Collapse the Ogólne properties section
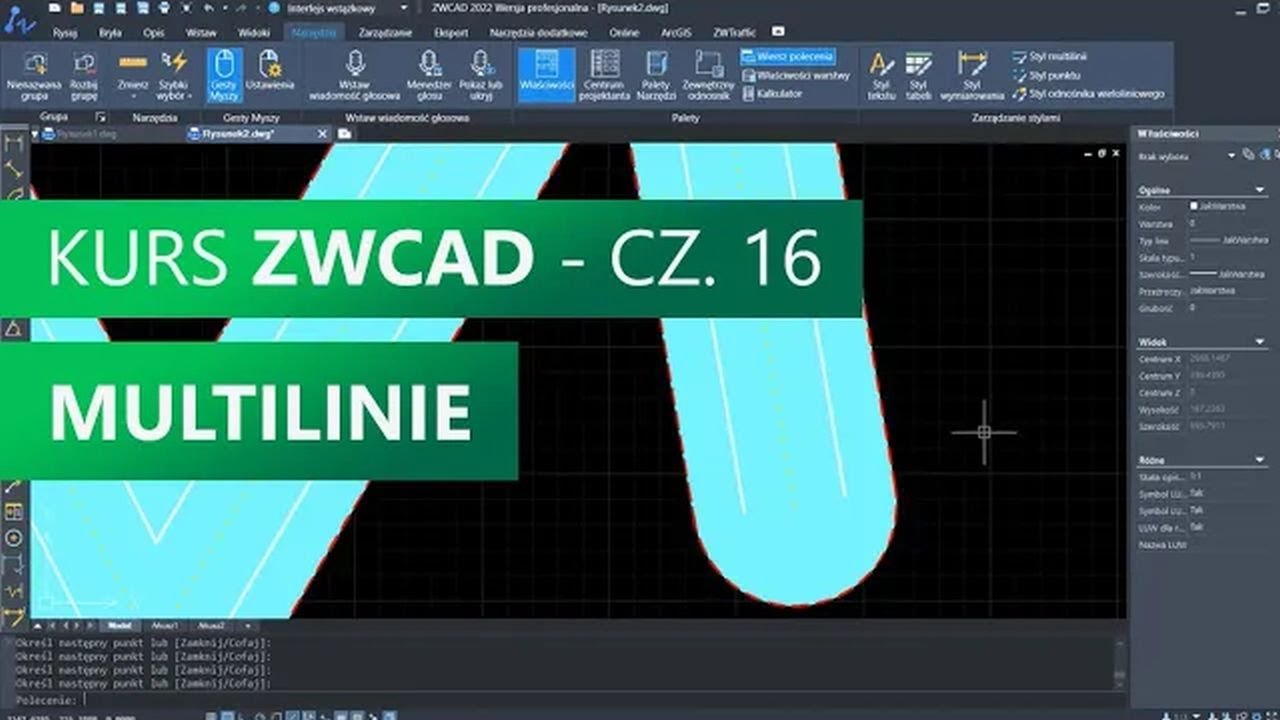Viewport: 1280px width, 720px height. [1259, 189]
